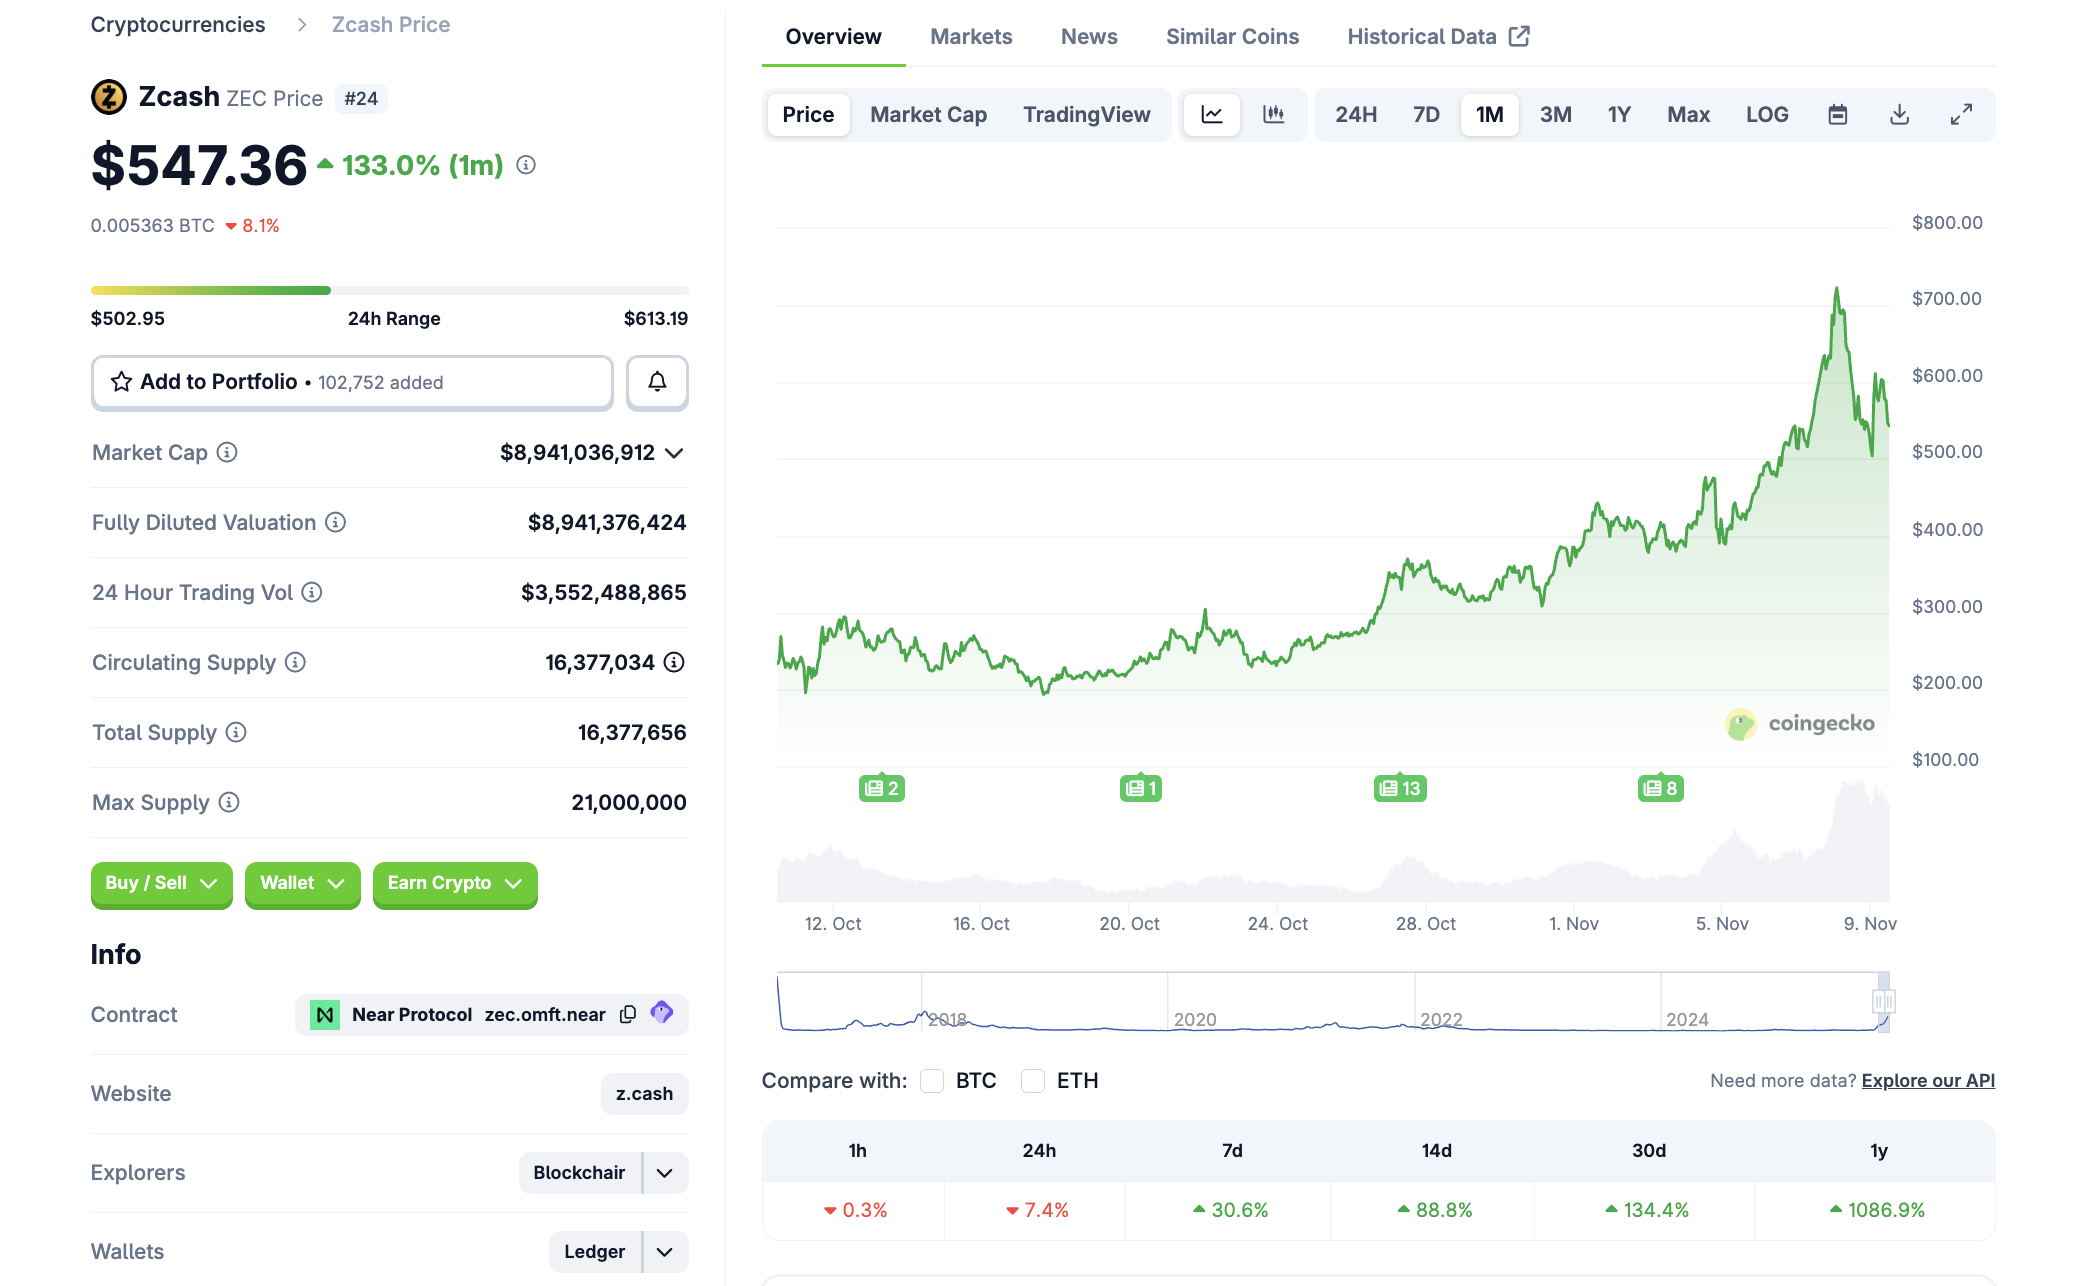Open the Similar Coins tab
Screen dimensions: 2082x1286
tap(1232, 37)
